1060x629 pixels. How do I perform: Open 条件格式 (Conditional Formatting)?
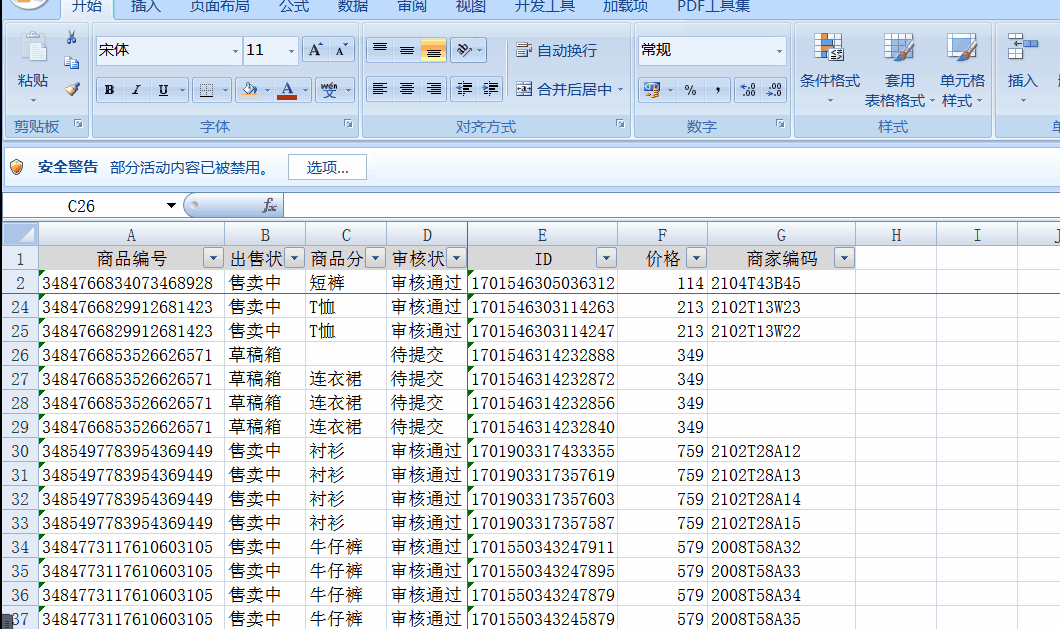829,70
